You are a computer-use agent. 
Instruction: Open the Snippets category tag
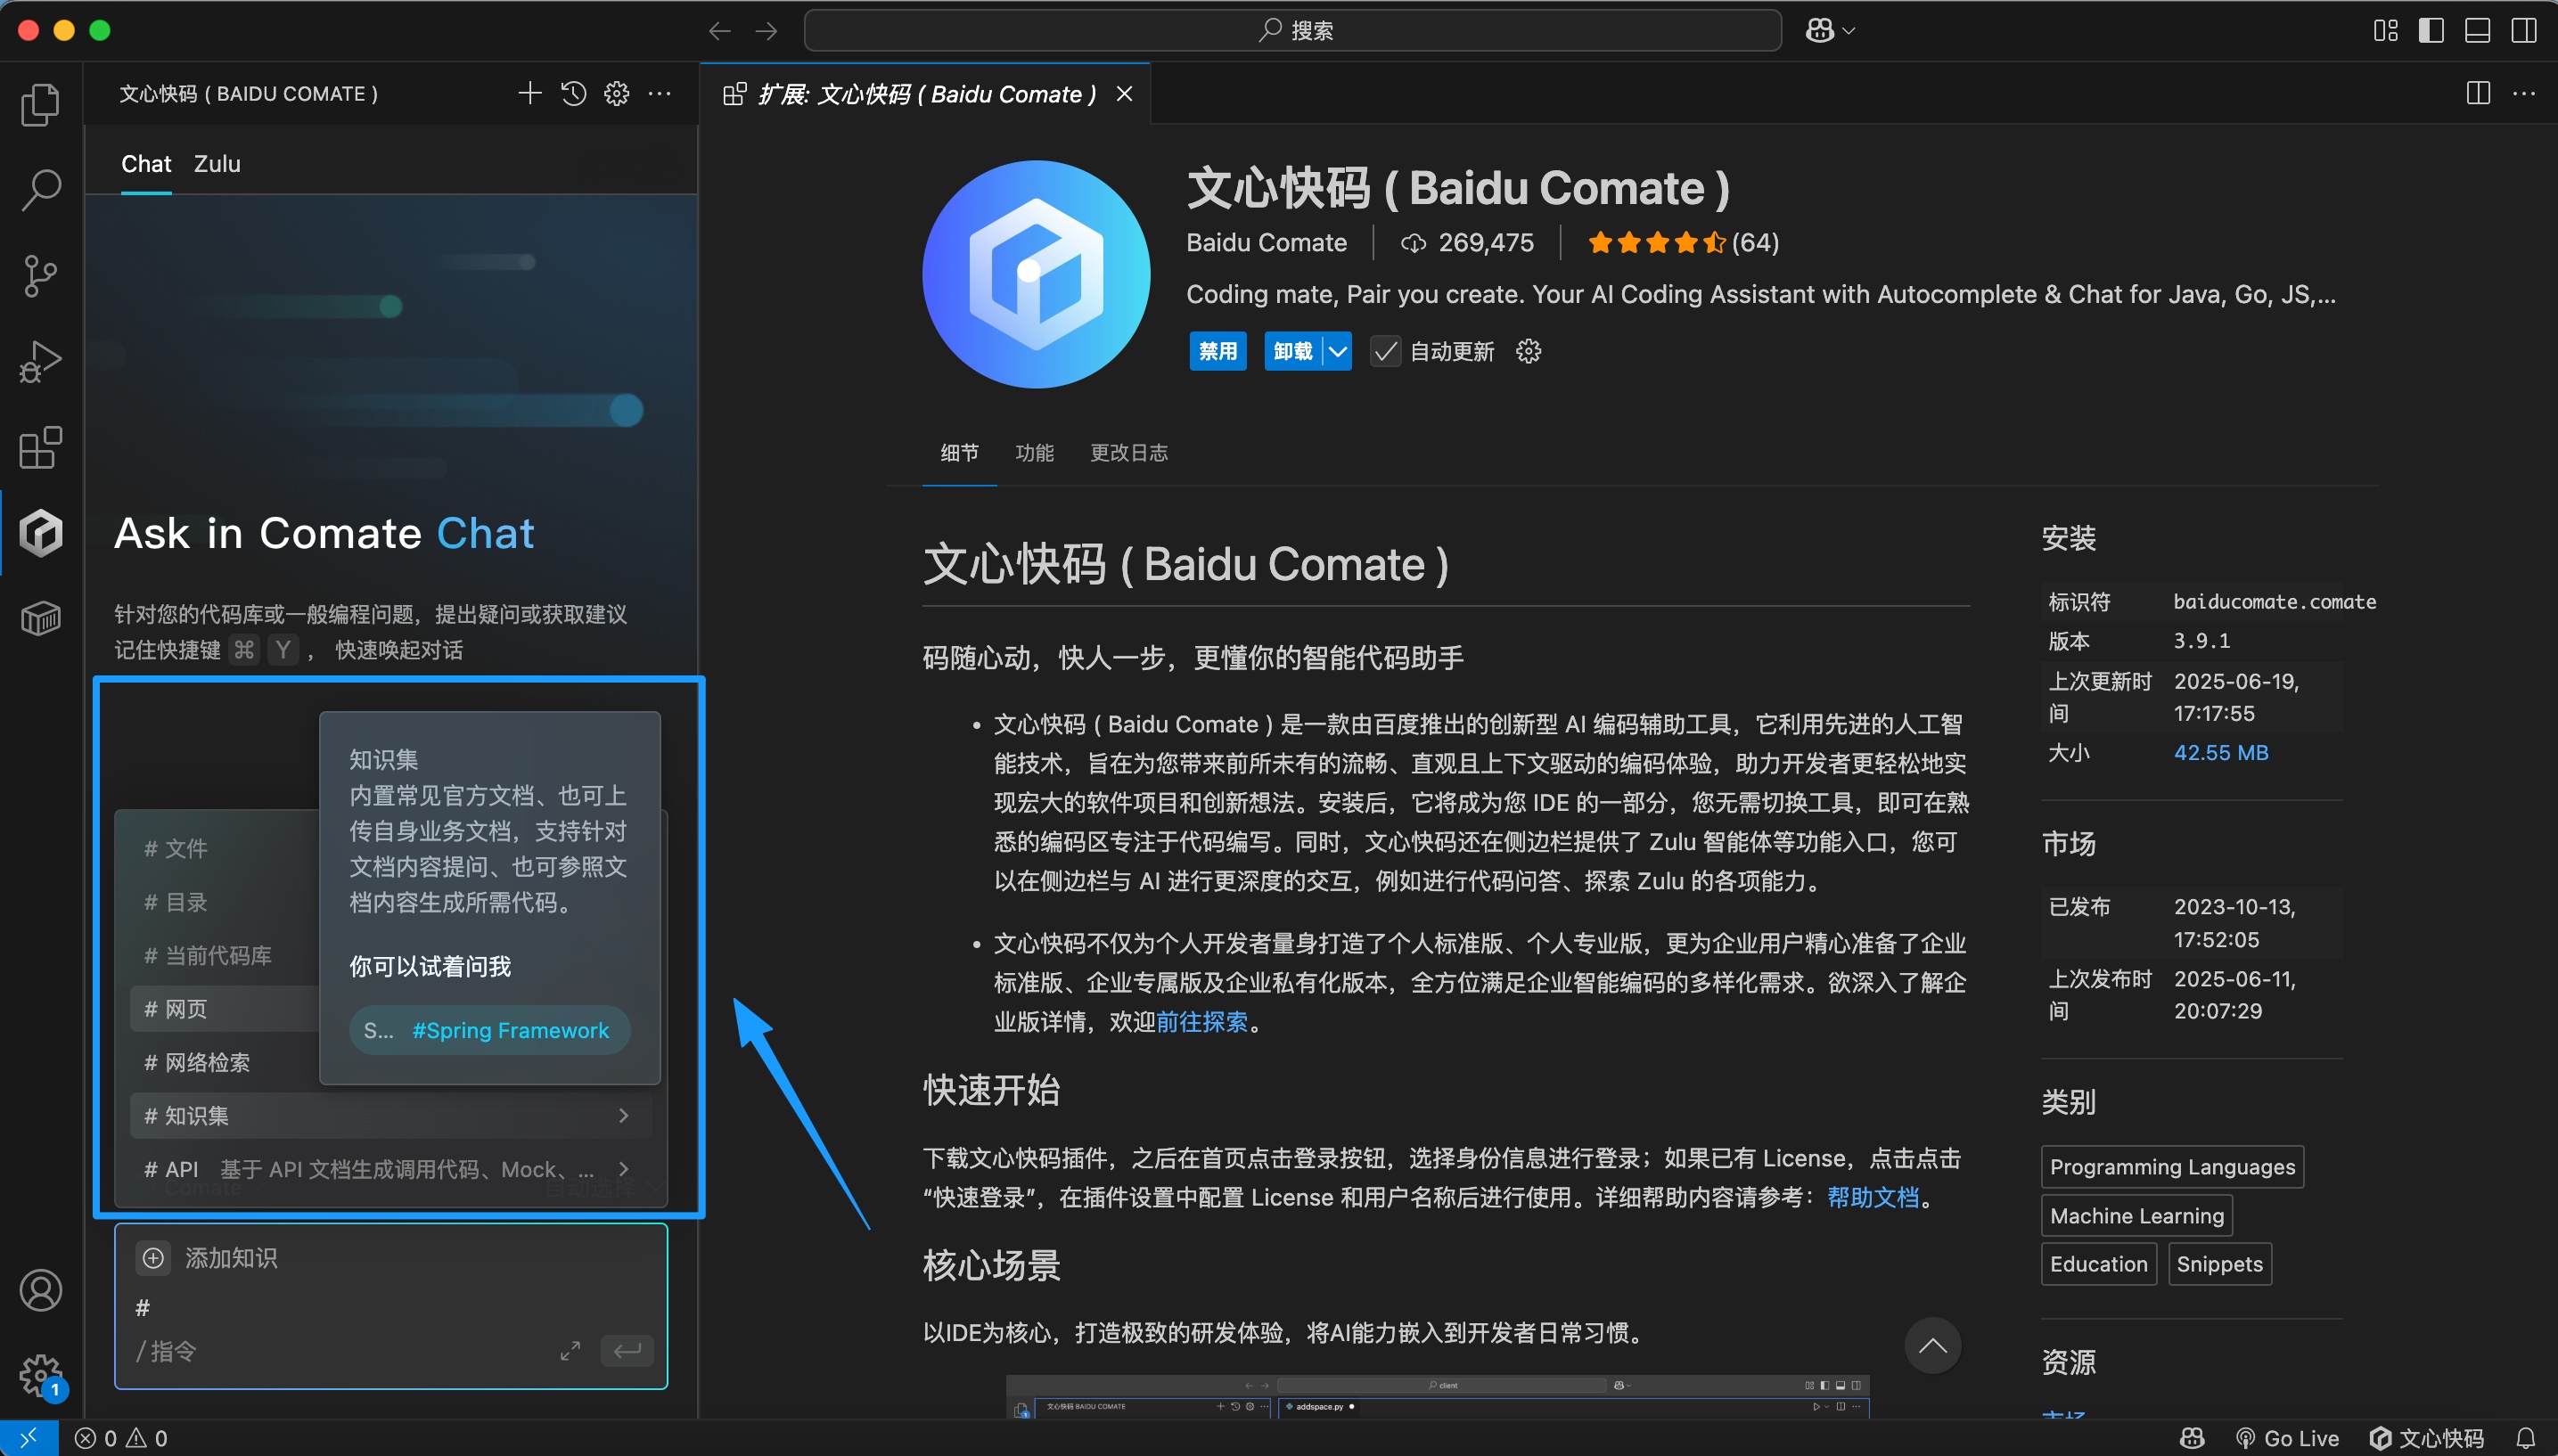coord(2219,1264)
